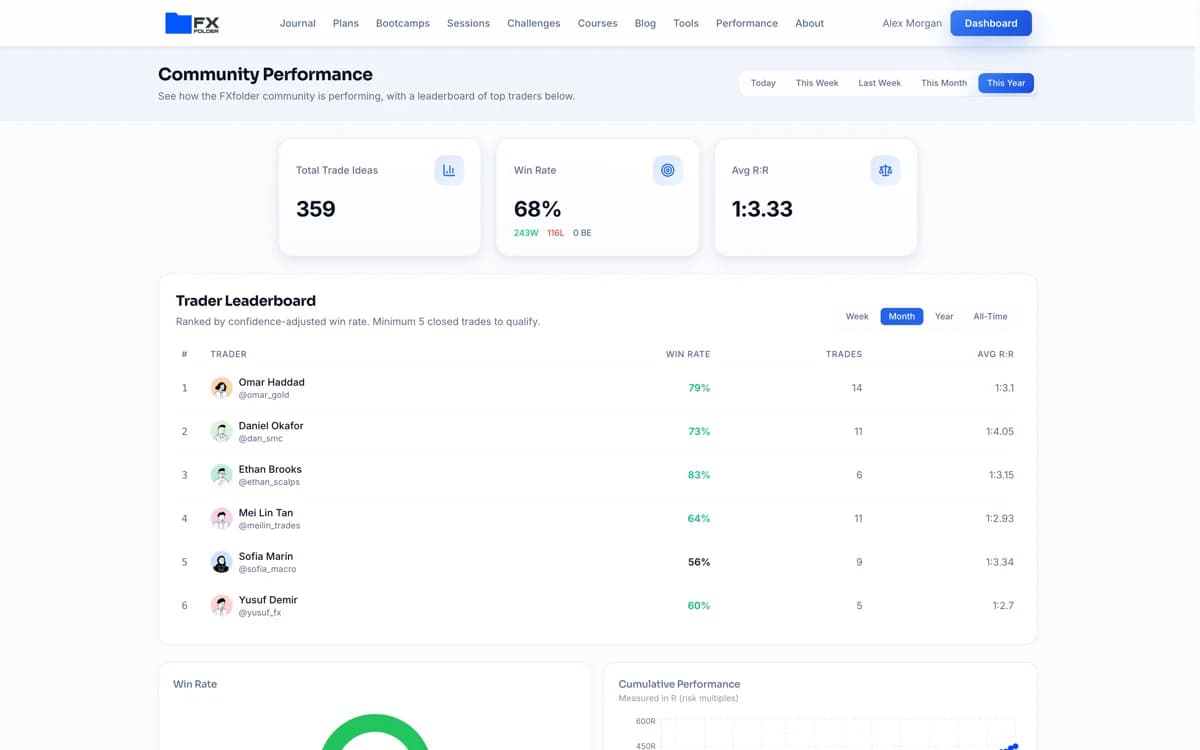Screen dimensions: 1200x750
Task: Click the 83% win rate value
Action: coord(699,475)
